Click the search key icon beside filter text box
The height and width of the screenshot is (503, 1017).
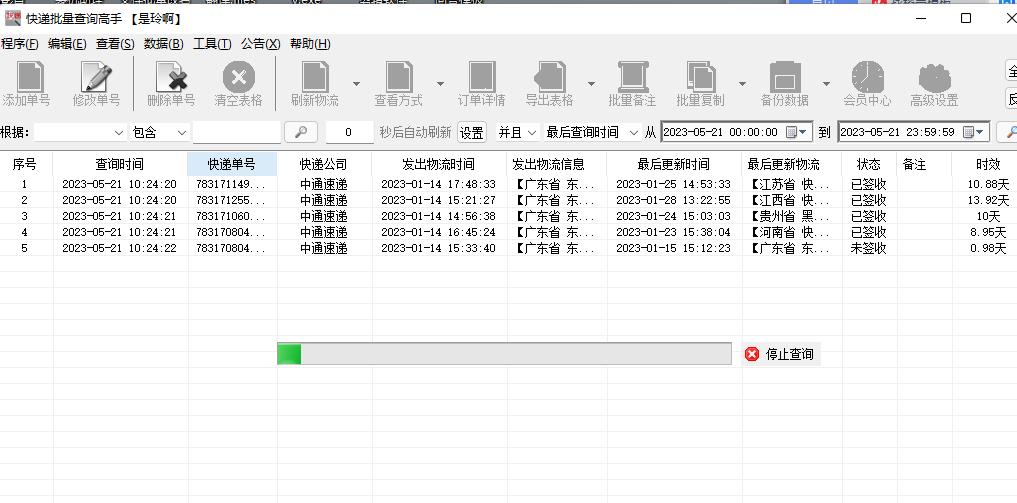pos(301,132)
